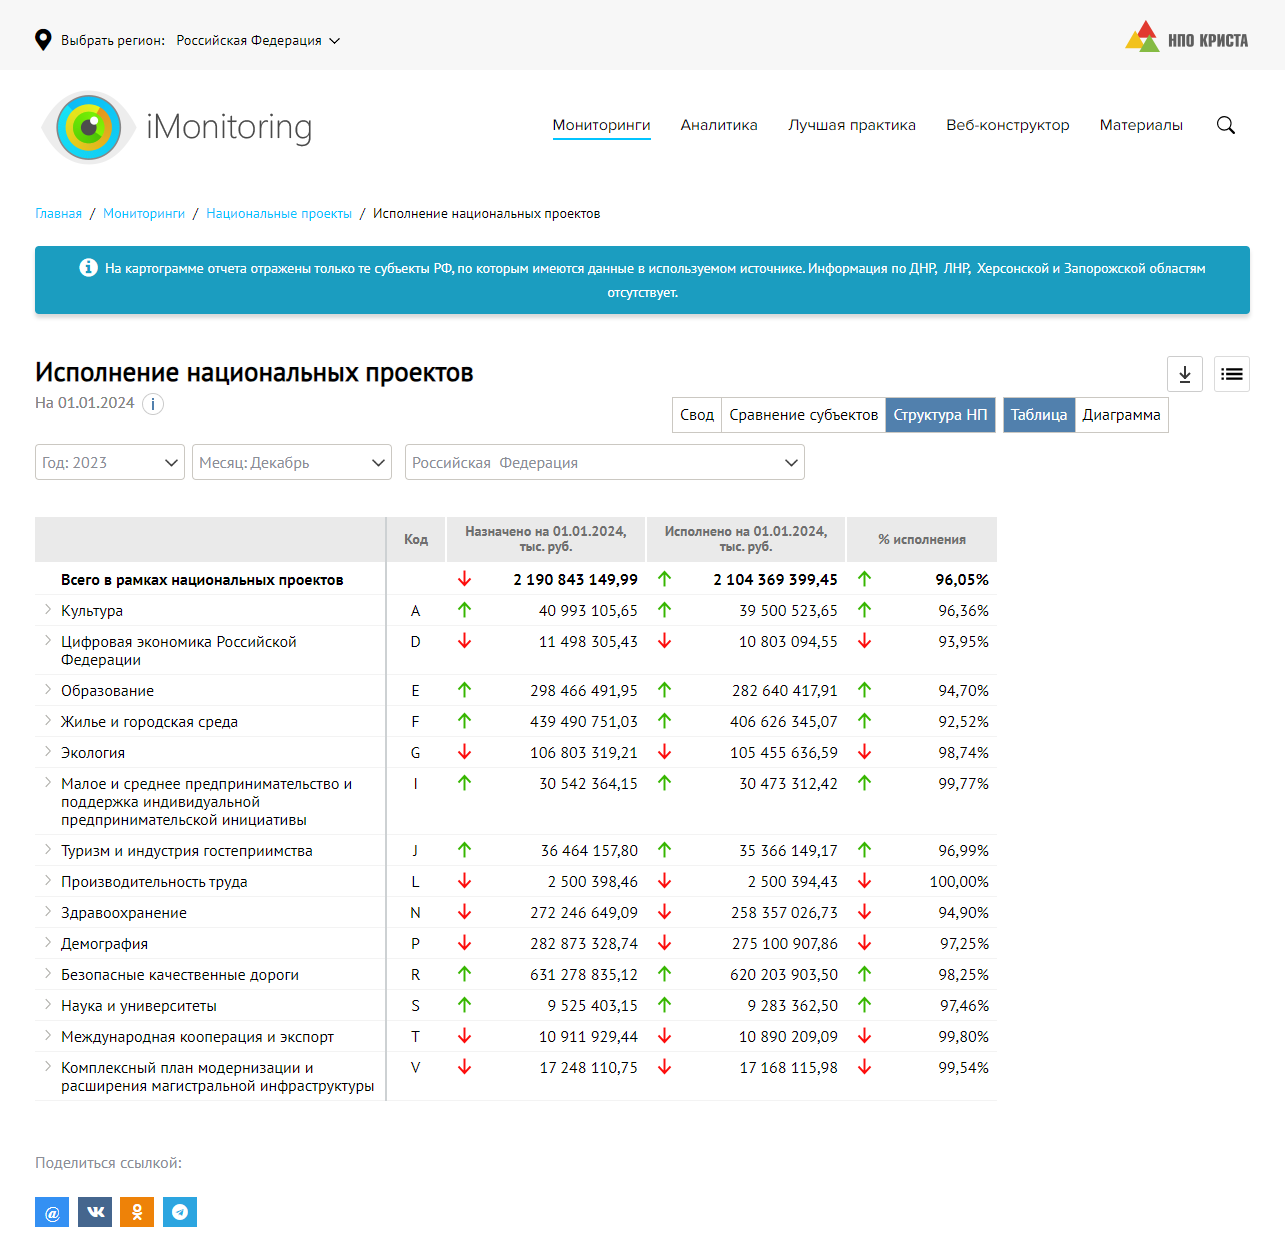Open the Лучшая практика menu item
1285x1252 pixels.
pos(851,125)
